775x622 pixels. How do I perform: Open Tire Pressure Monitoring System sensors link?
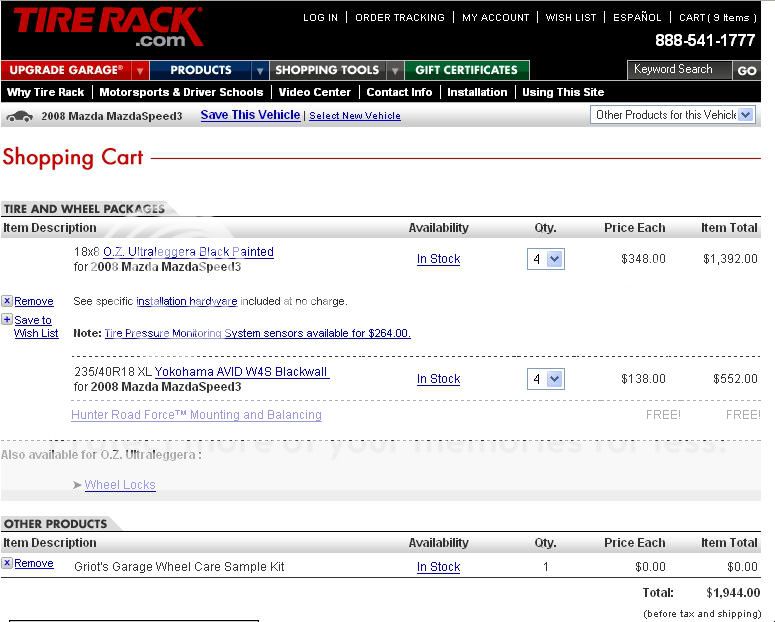pyautogui.click(x=258, y=333)
